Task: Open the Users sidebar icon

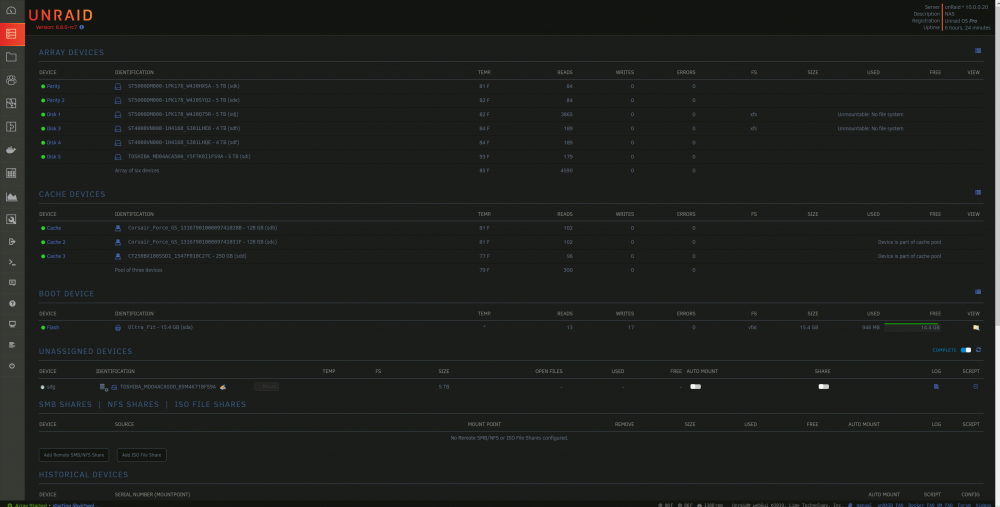Action: click(11, 80)
